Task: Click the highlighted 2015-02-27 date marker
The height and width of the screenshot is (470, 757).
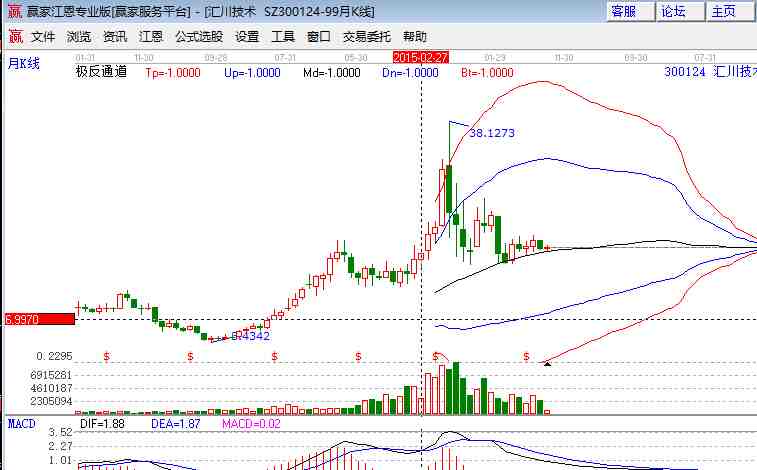Action: pos(421,57)
